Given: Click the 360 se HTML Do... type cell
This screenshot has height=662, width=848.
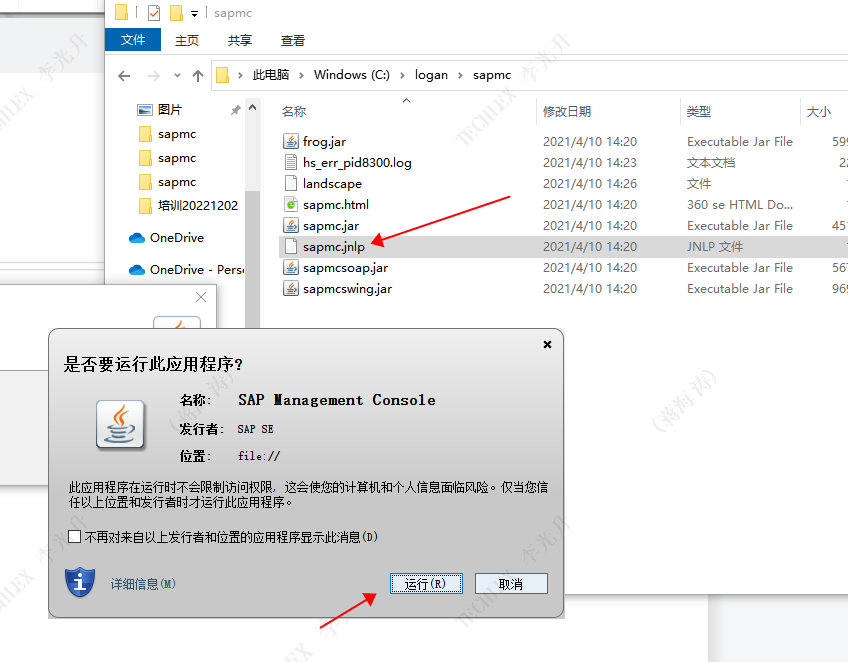Looking at the screenshot, I should [740, 204].
